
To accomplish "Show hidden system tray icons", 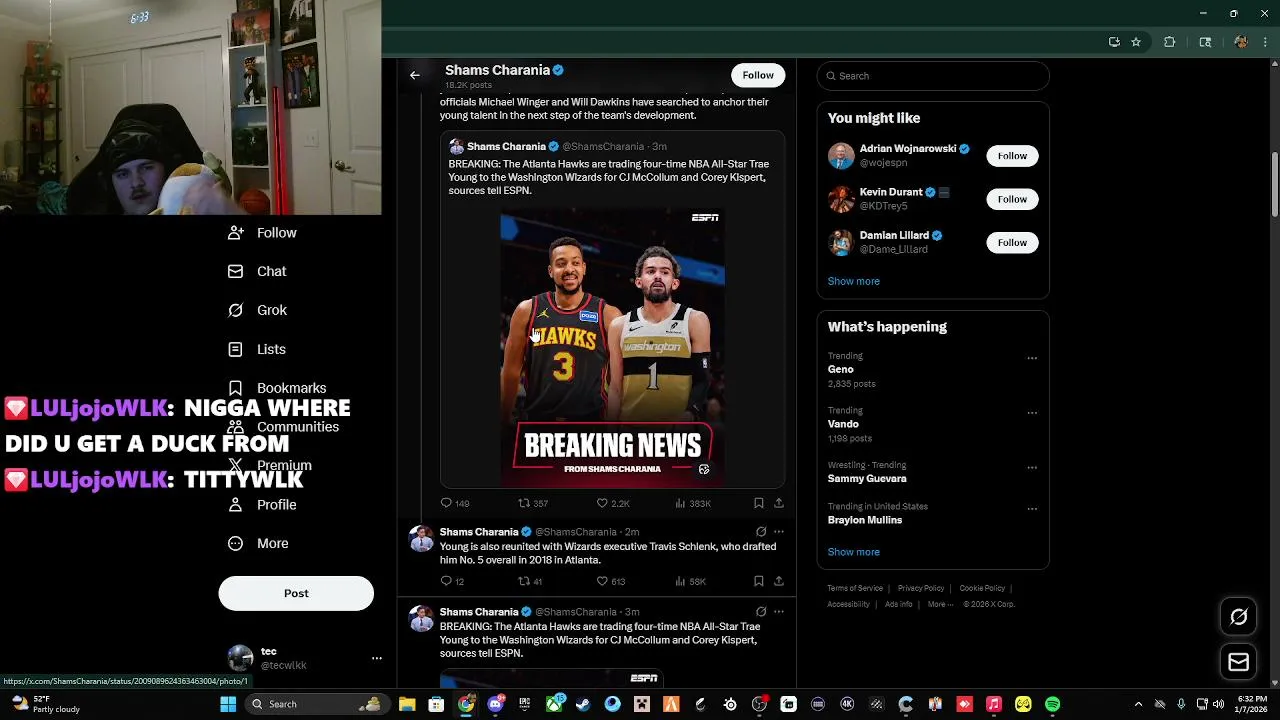I will 1138,704.
